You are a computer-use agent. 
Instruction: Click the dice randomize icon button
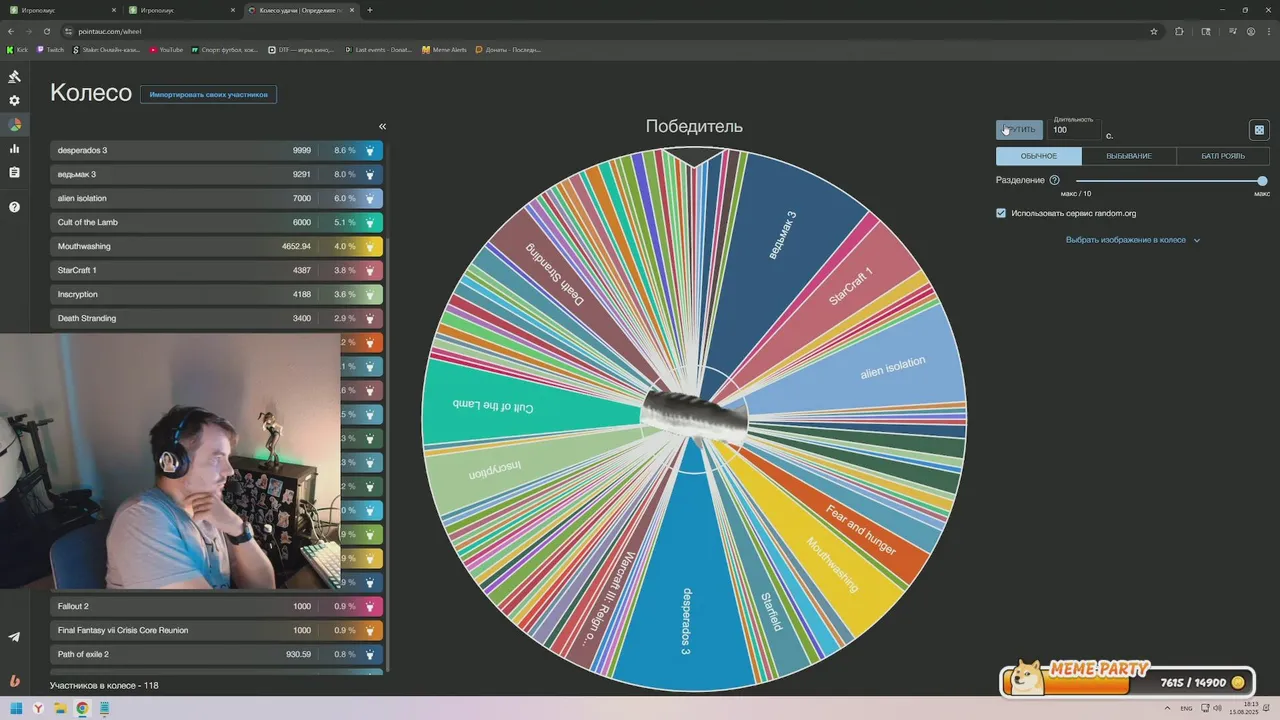pos(1259,130)
